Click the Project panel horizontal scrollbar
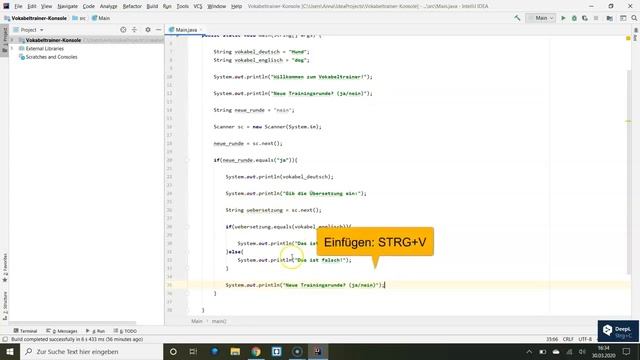640x360 pixels. [x=73, y=323]
